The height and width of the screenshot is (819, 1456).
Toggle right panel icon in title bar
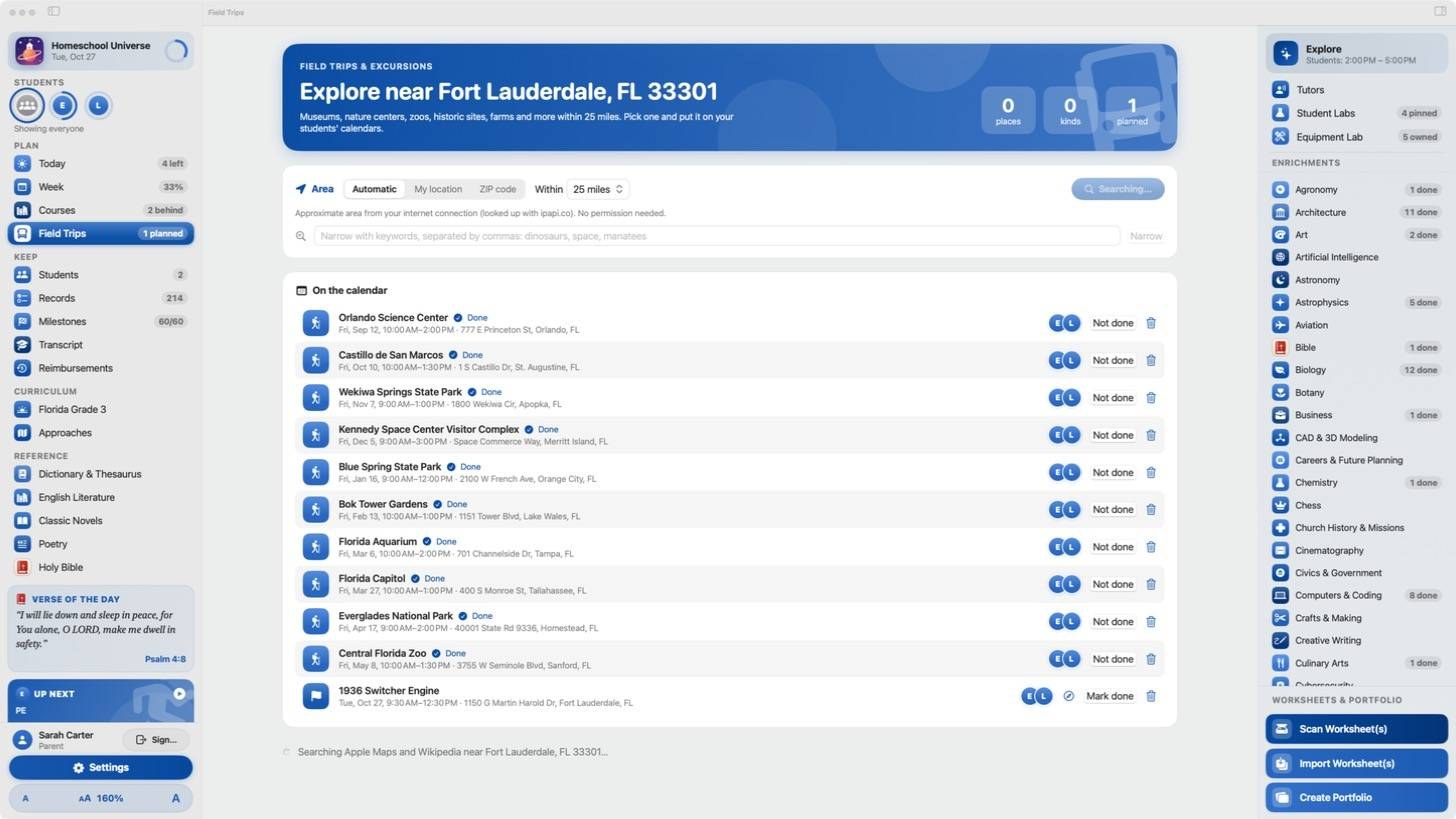(1440, 12)
